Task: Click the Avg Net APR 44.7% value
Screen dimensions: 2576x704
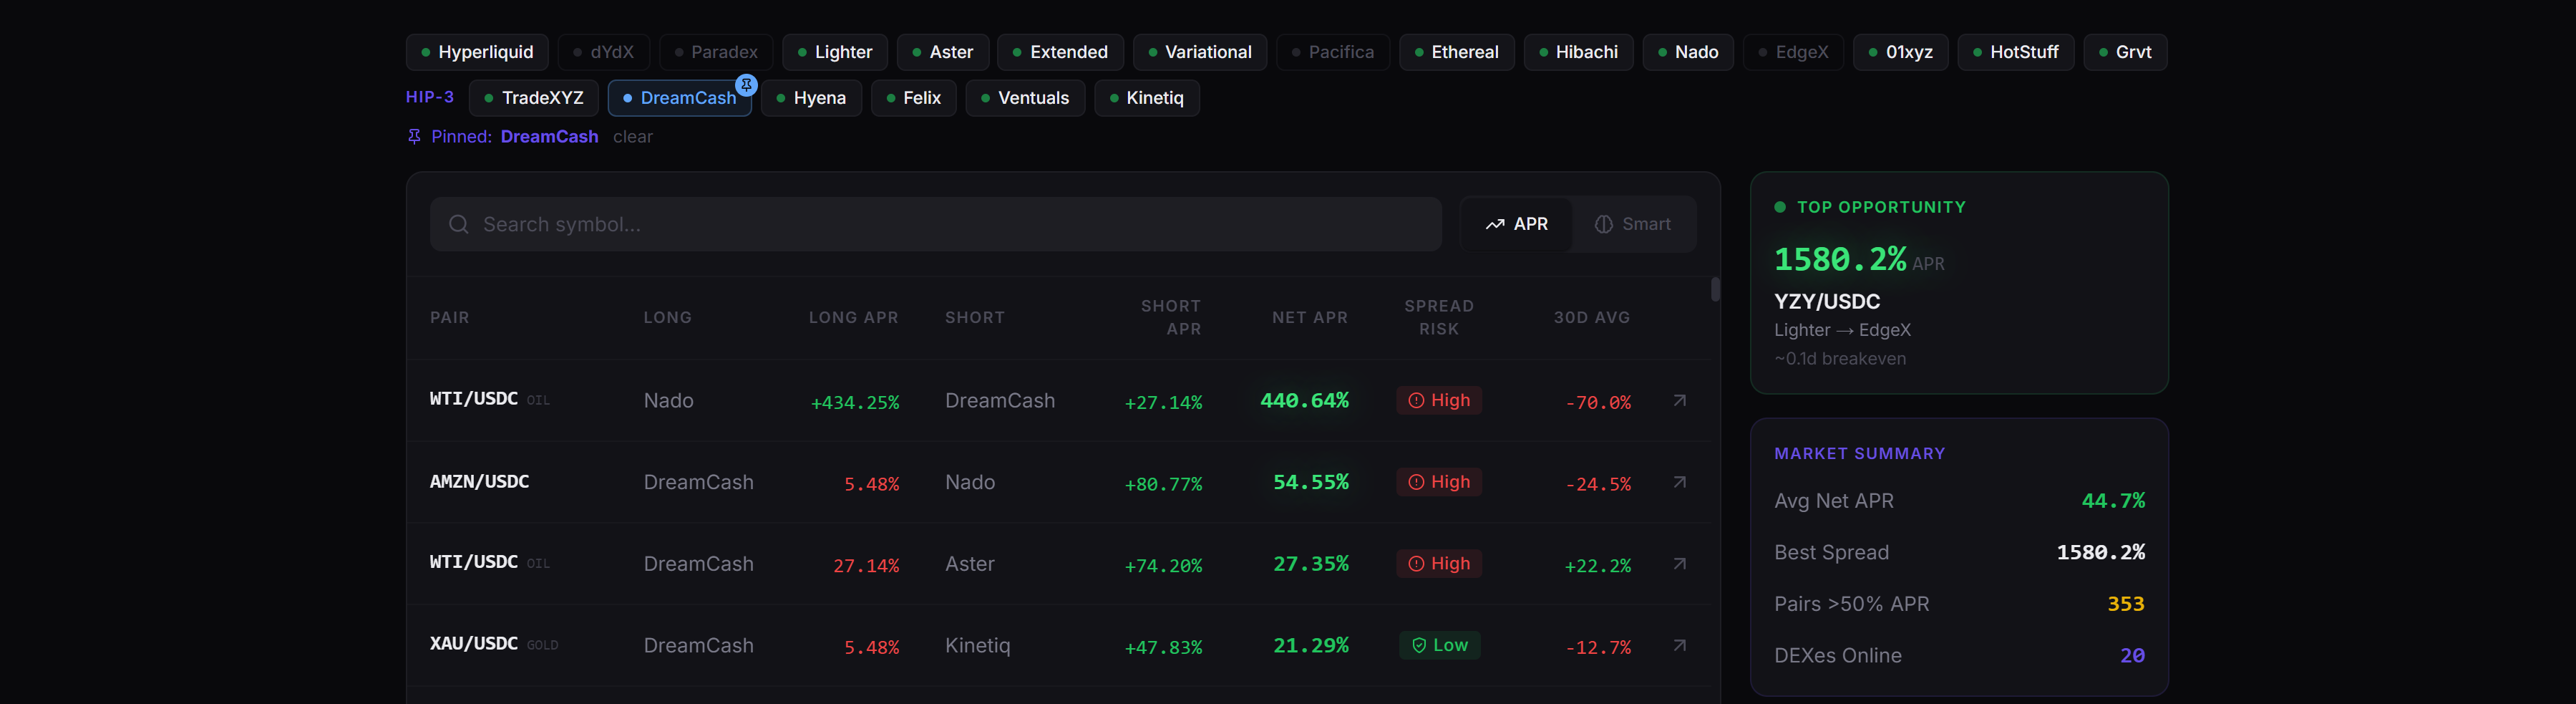Action: 2113,501
